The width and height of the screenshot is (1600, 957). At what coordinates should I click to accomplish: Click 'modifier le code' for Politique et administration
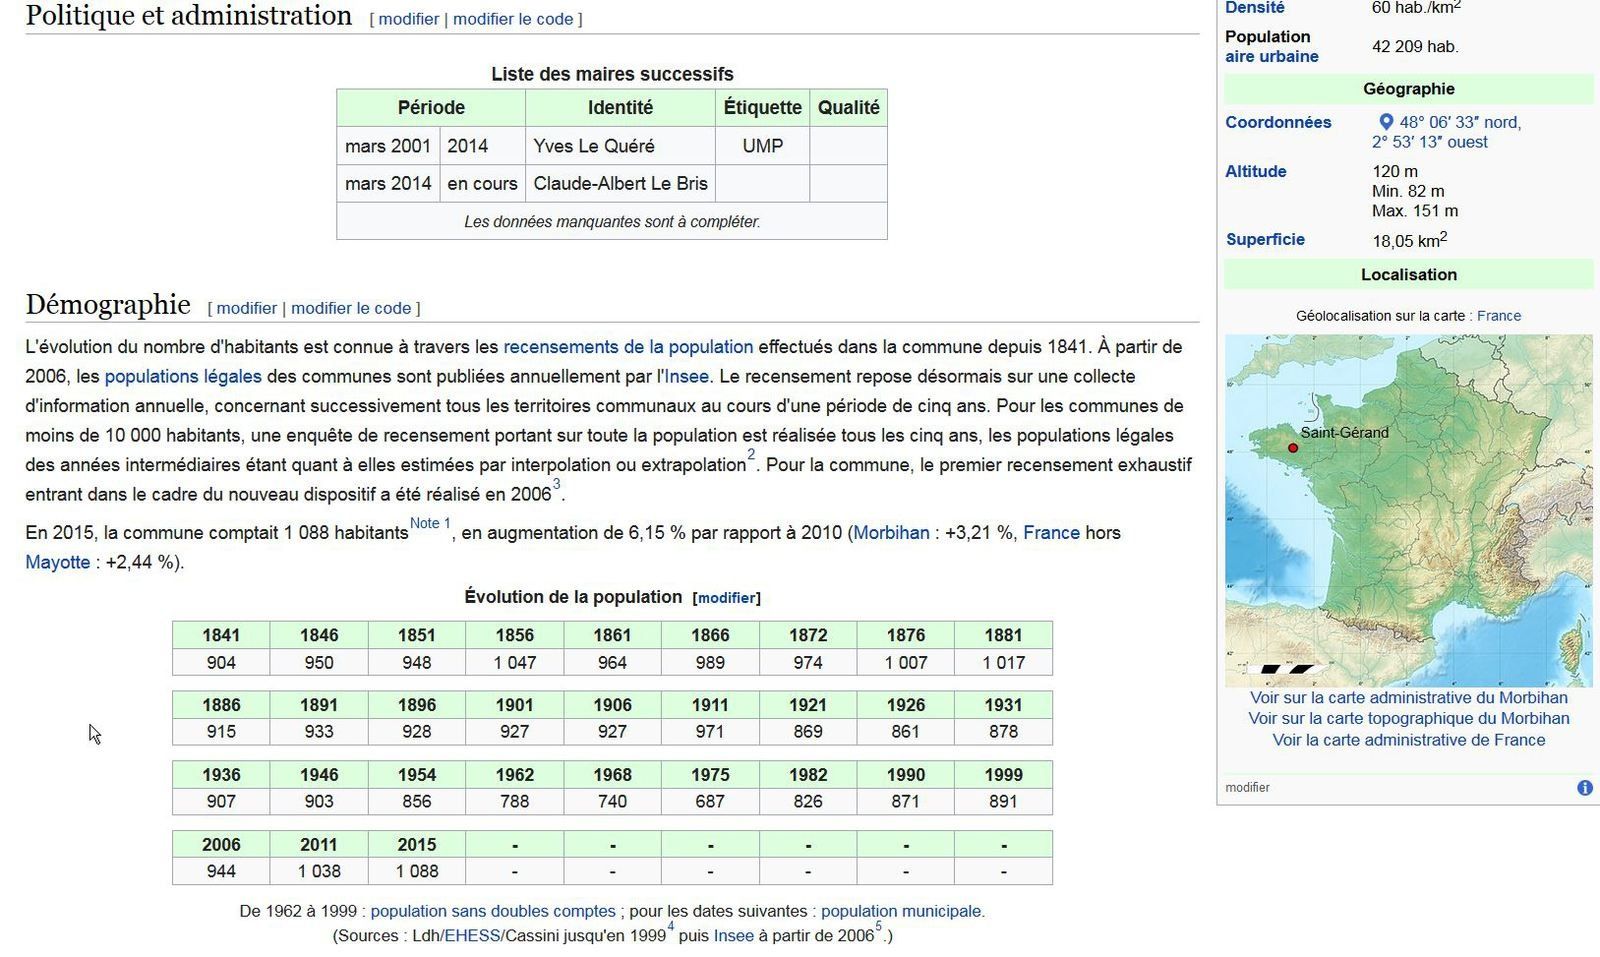click(x=513, y=19)
